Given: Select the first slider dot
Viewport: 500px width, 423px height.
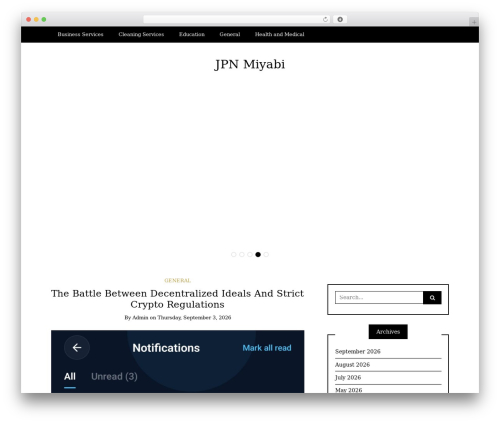Looking at the screenshot, I should pos(234,254).
